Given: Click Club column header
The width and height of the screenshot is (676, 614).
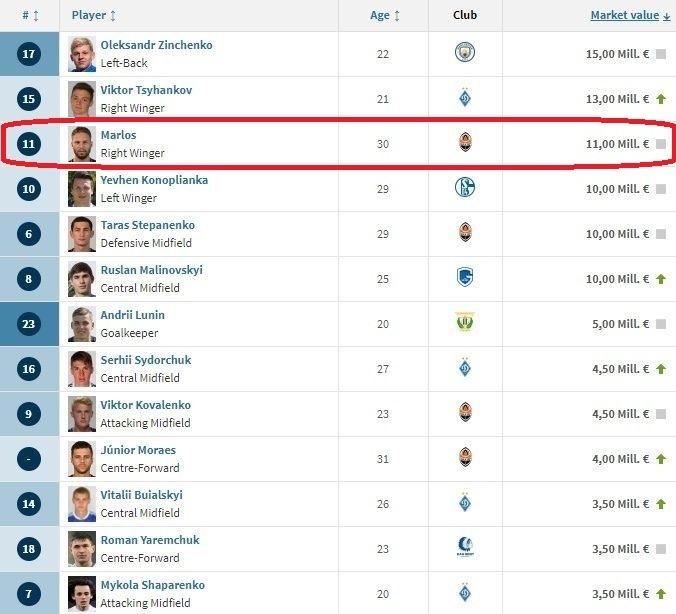Looking at the screenshot, I should (x=465, y=15).
